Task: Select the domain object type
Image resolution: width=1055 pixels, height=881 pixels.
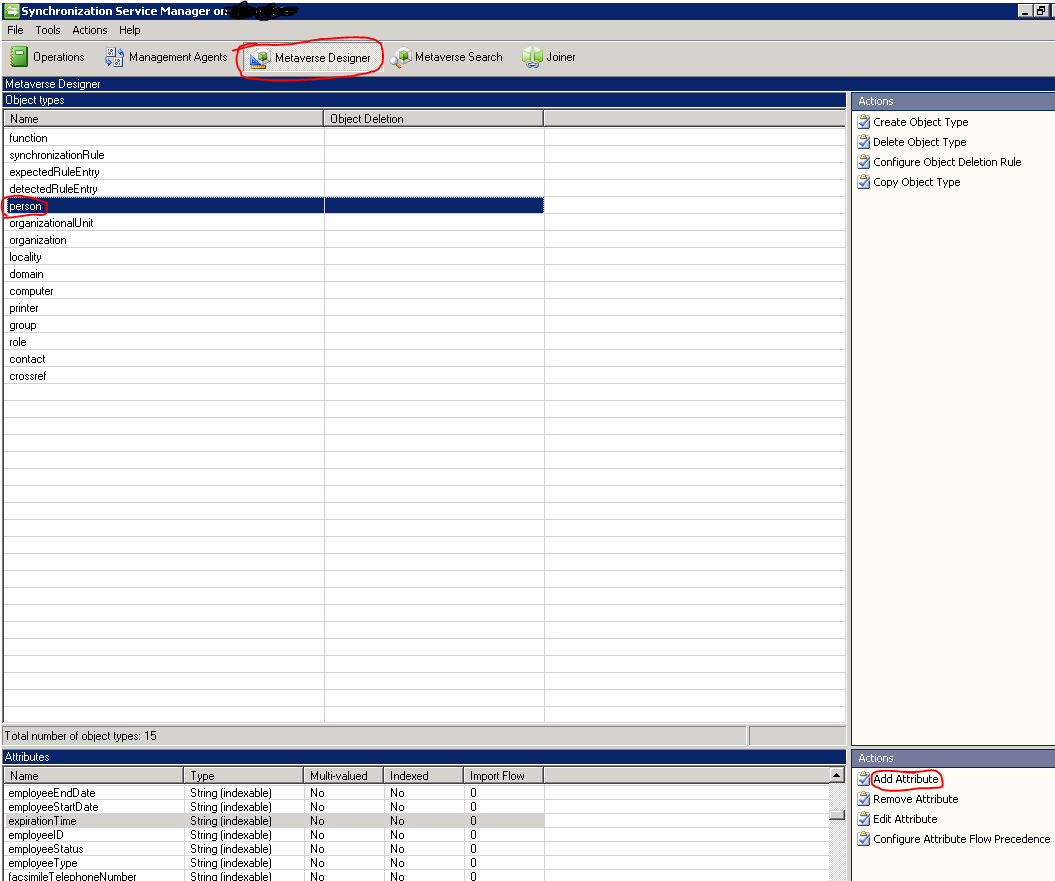Action: [x=274, y=274]
